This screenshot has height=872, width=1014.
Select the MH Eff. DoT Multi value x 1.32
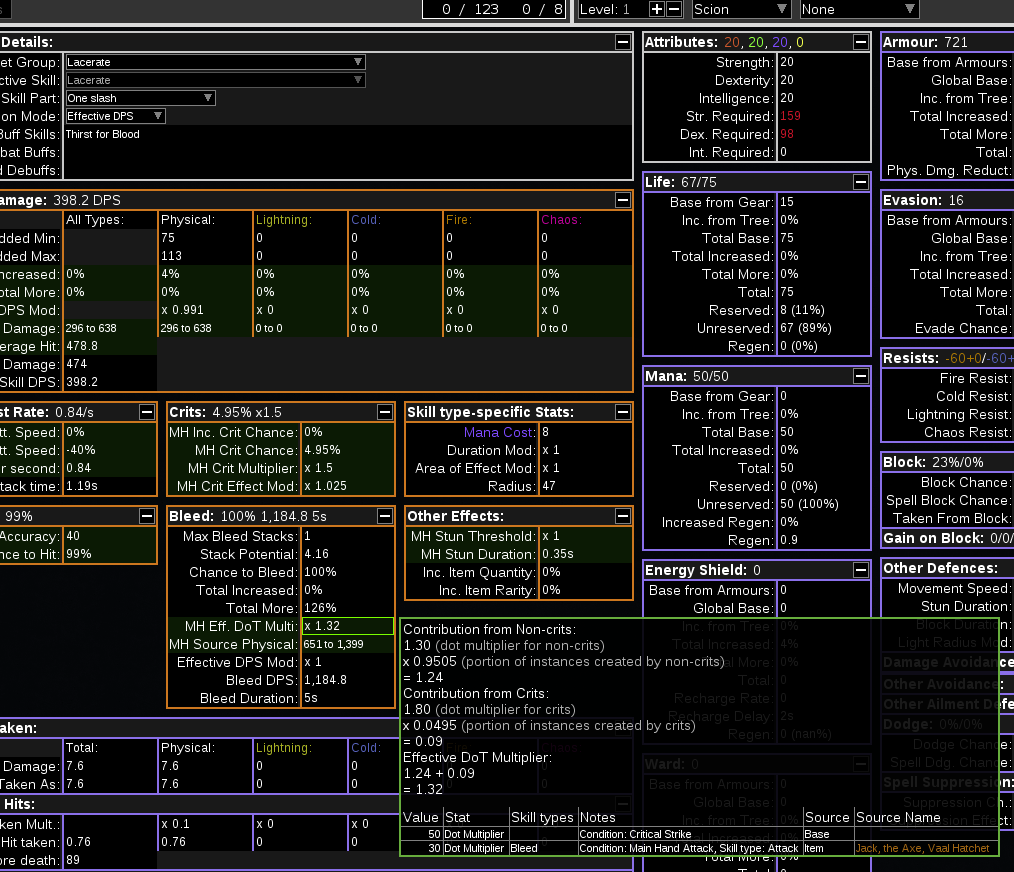tap(348, 626)
